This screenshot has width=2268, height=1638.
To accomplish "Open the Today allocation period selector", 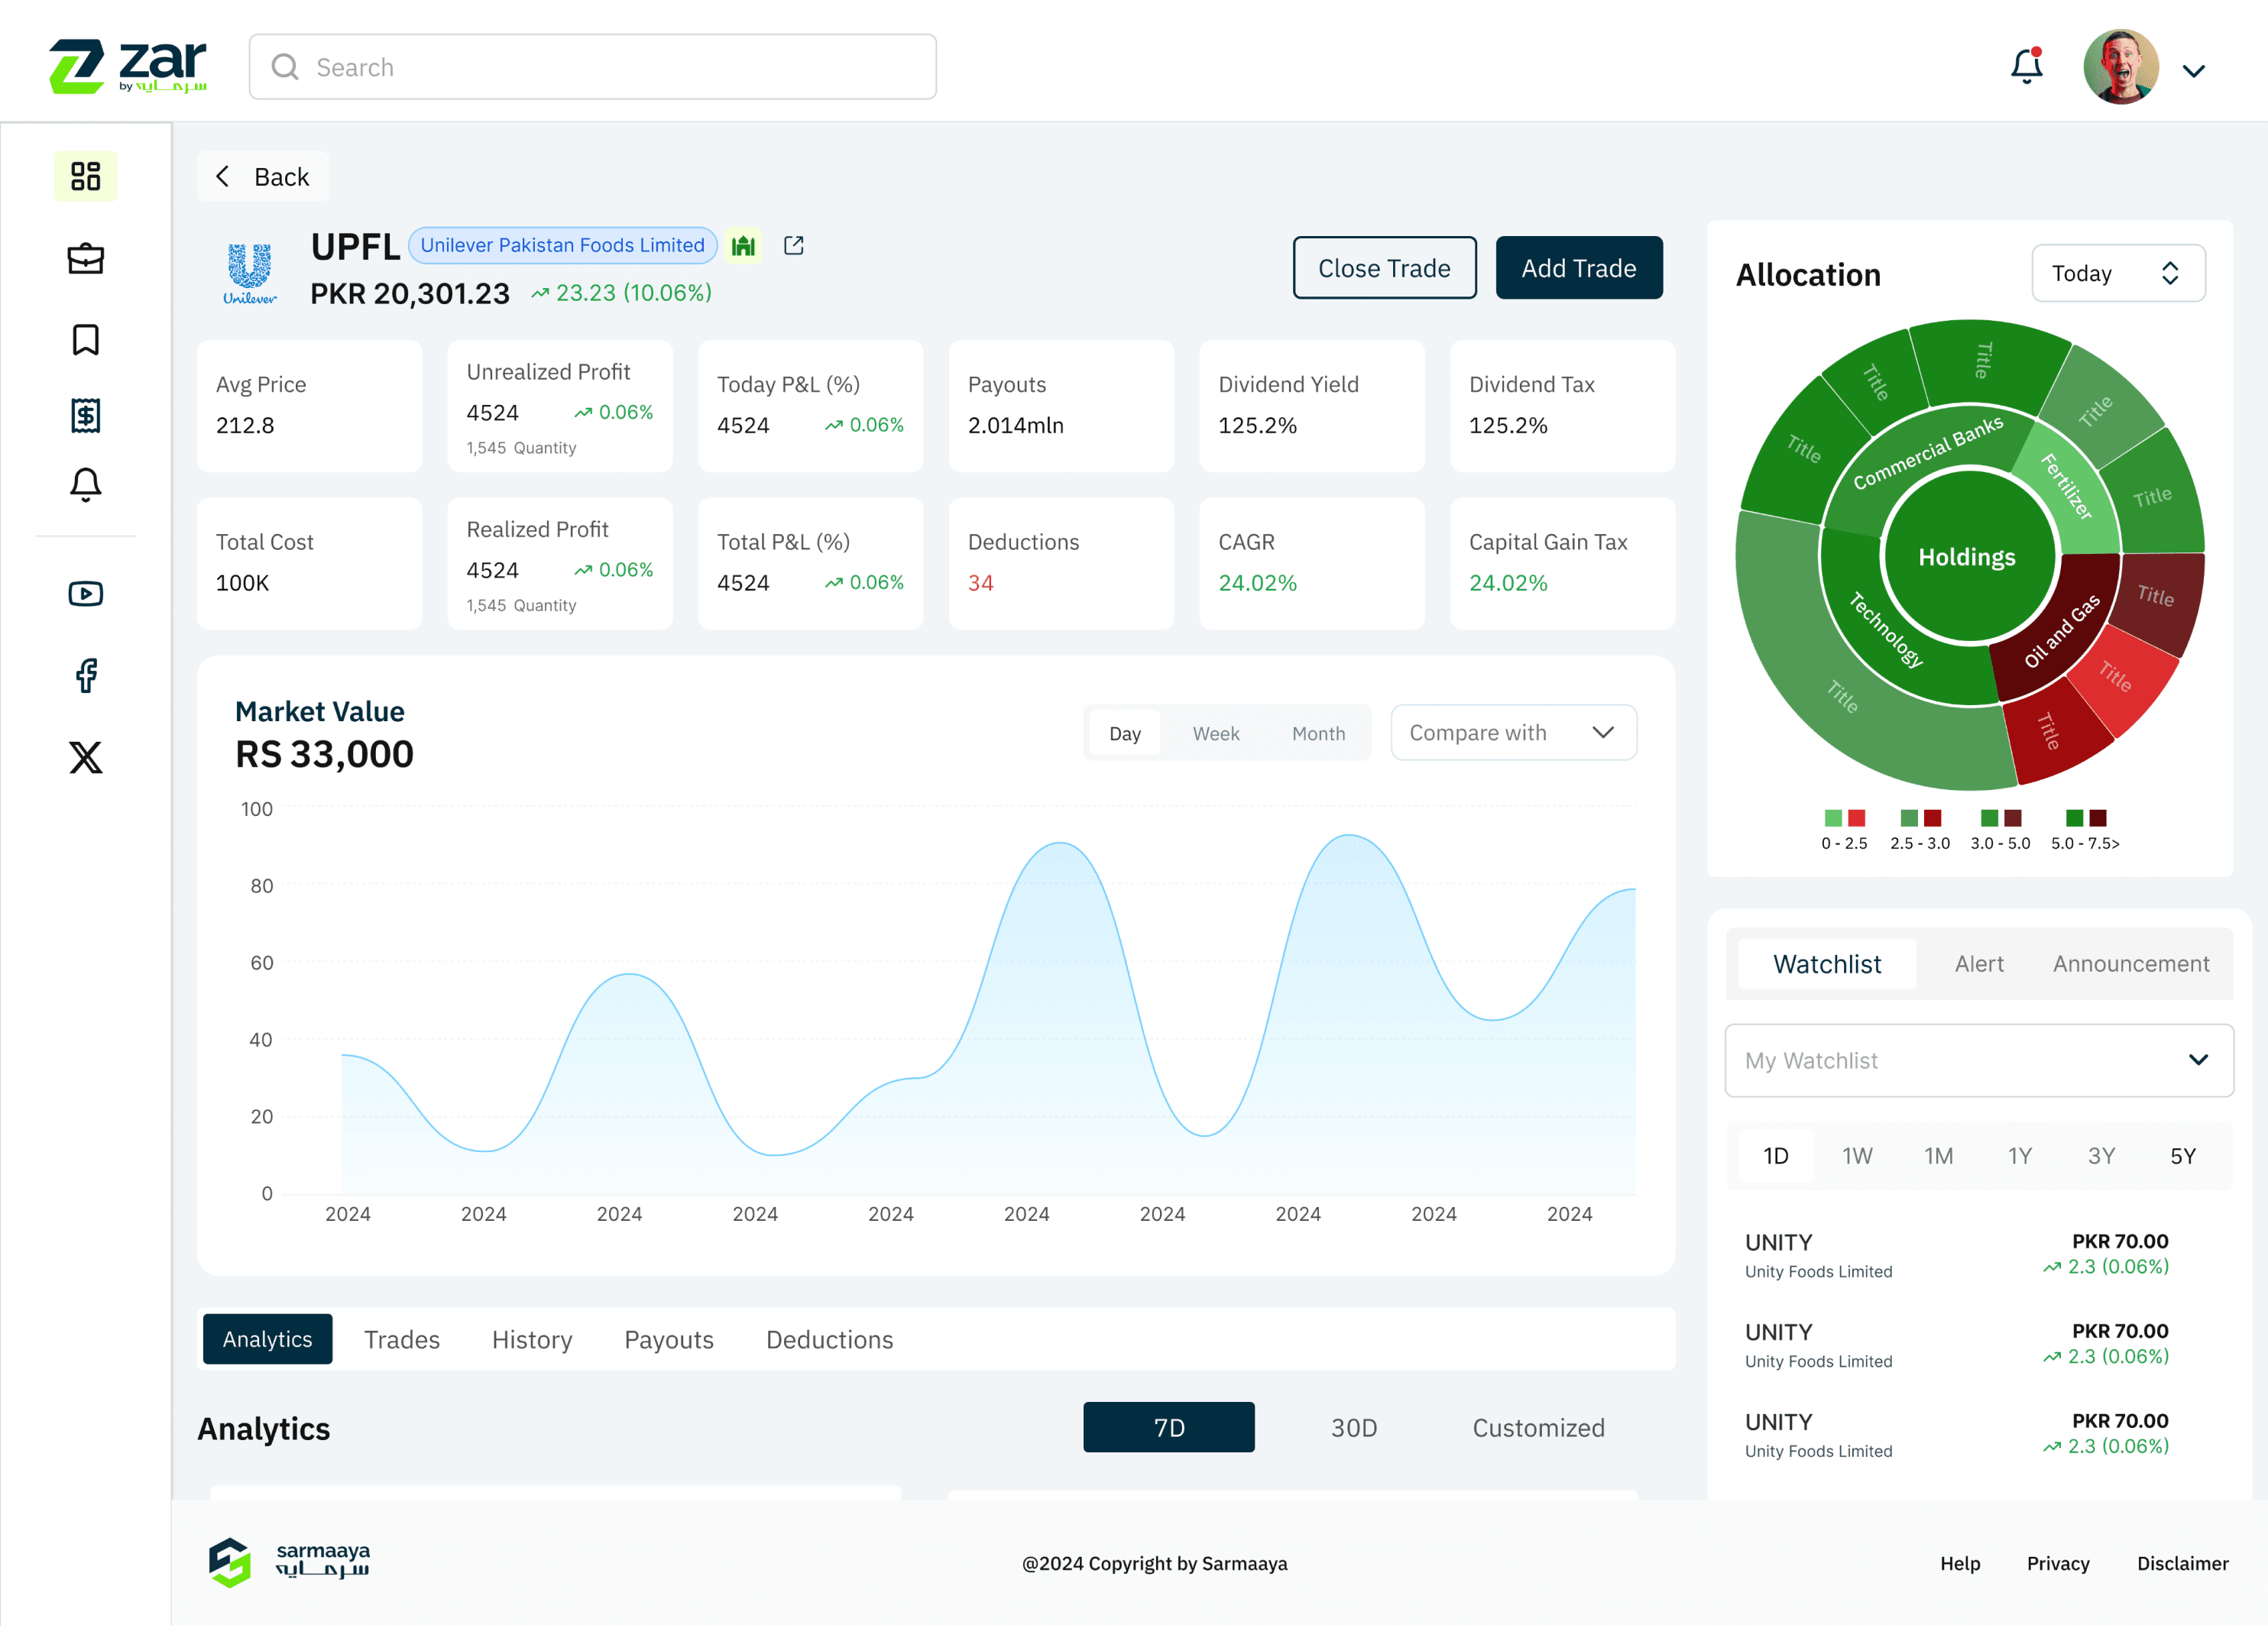I will click(2117, 273).
